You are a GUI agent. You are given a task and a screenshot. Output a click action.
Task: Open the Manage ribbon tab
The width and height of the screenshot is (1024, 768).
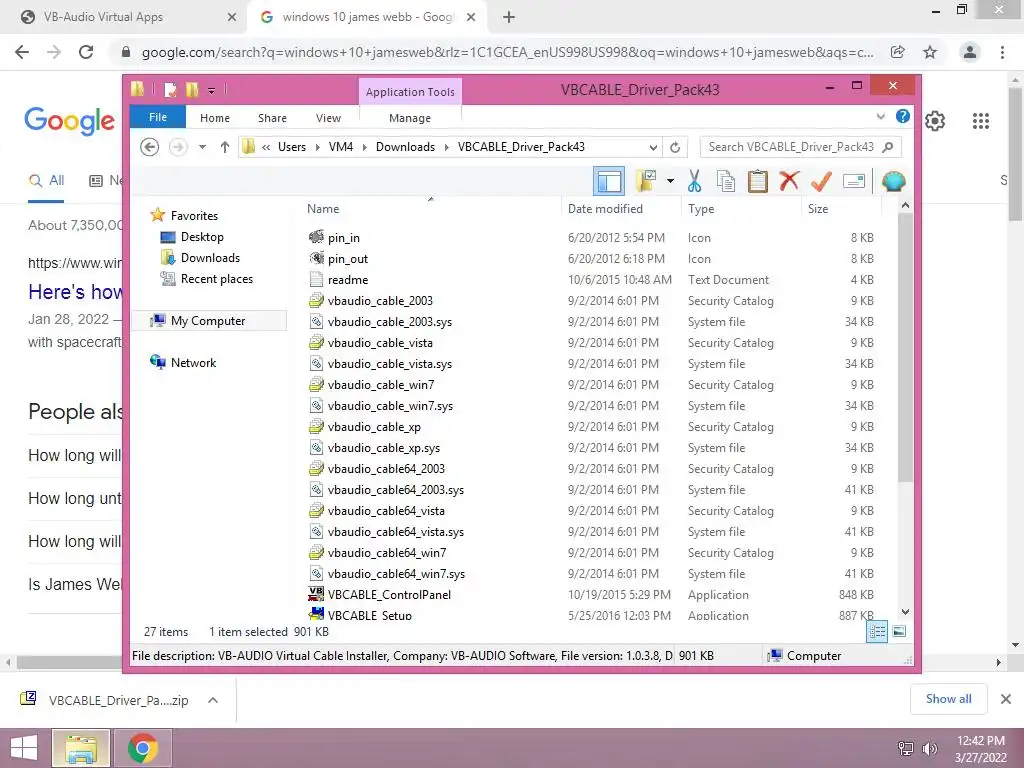[x=410, y=118]
